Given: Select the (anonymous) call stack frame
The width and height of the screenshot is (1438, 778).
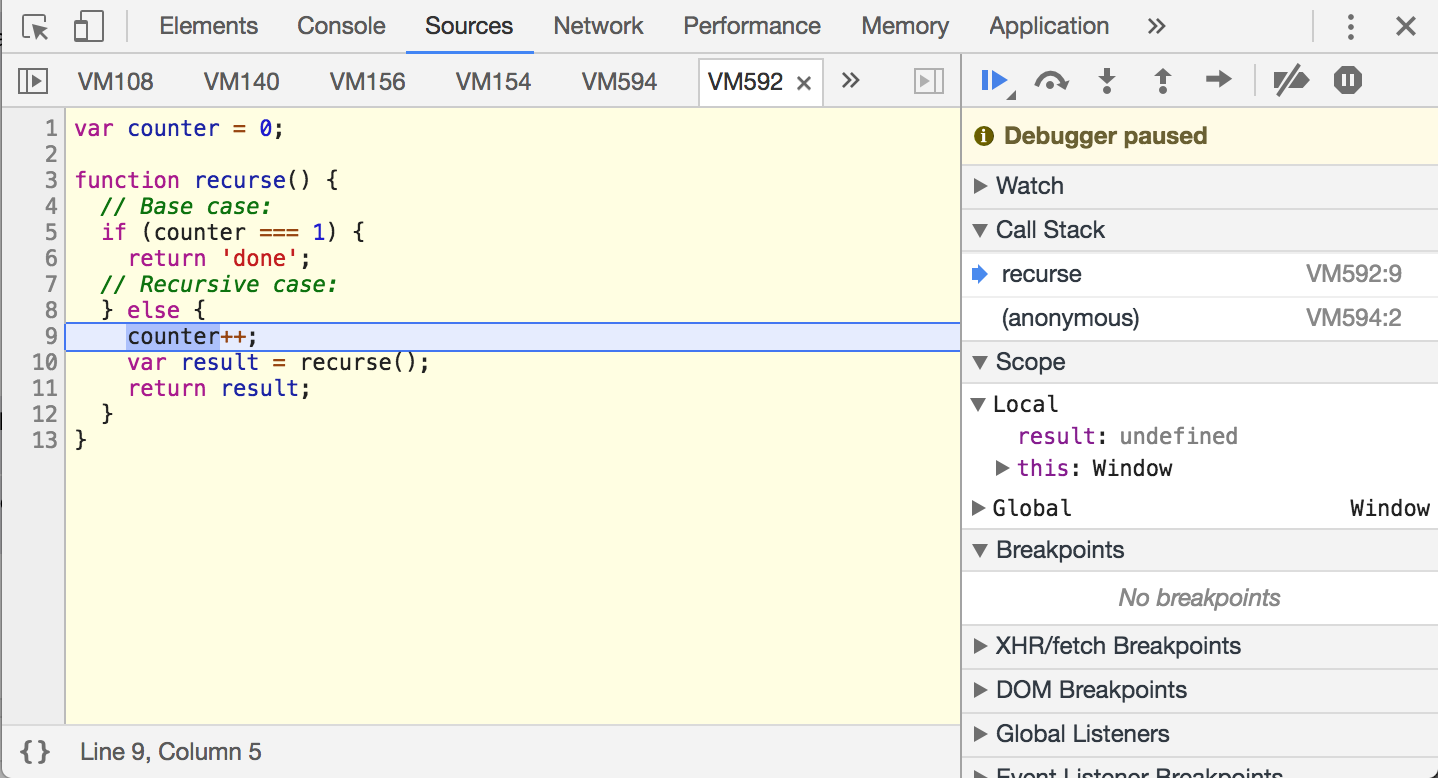Looking at the screenshot, I should [x=1200, y=318].
